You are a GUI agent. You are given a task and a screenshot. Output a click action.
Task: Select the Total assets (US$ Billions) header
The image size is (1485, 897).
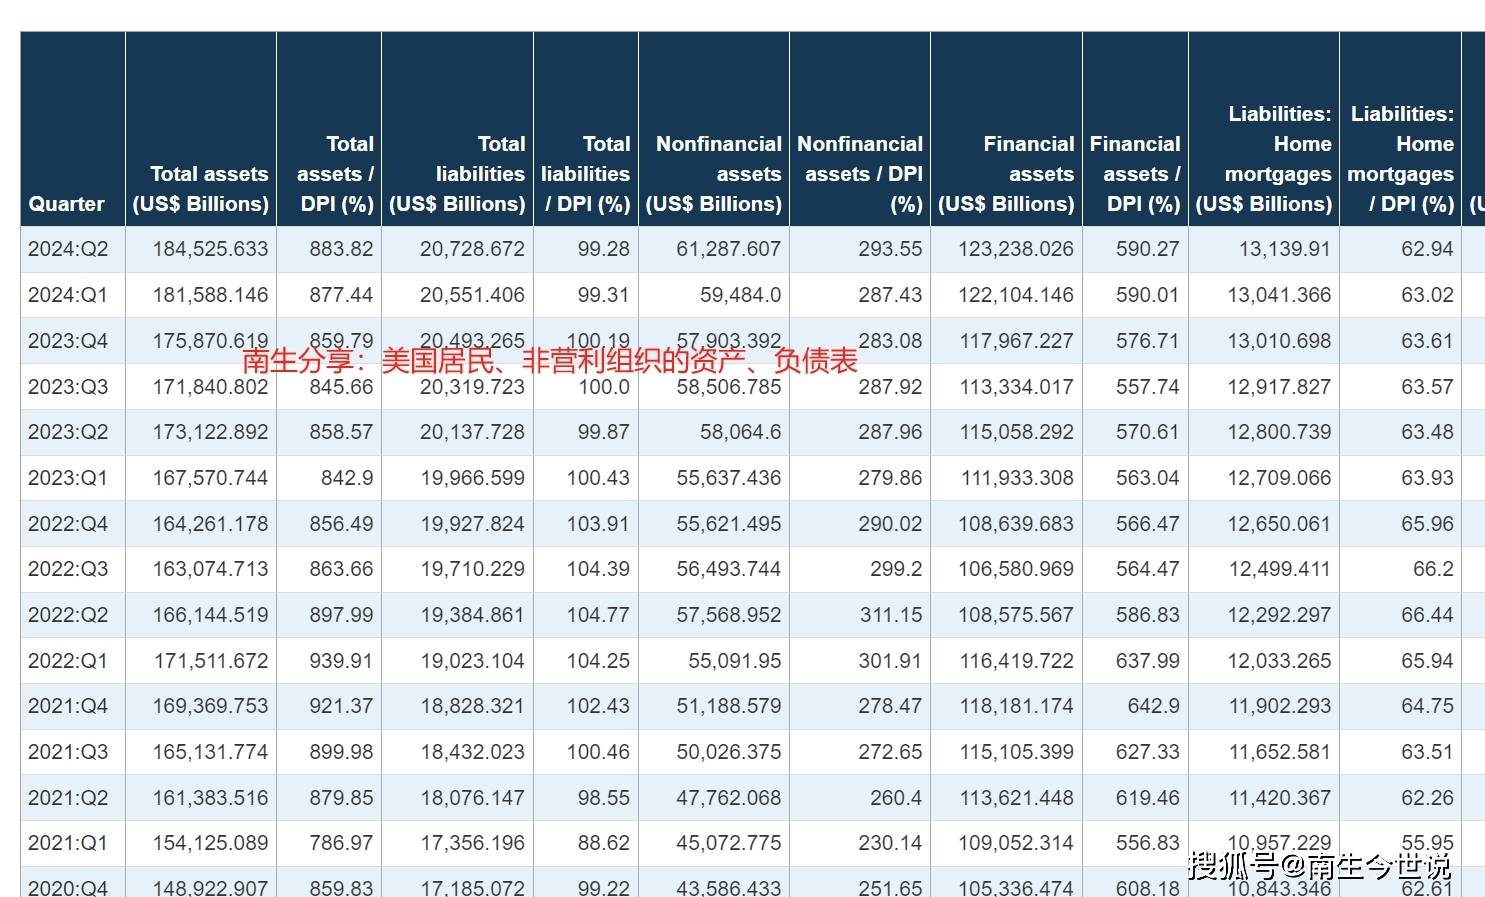point(201,189)
